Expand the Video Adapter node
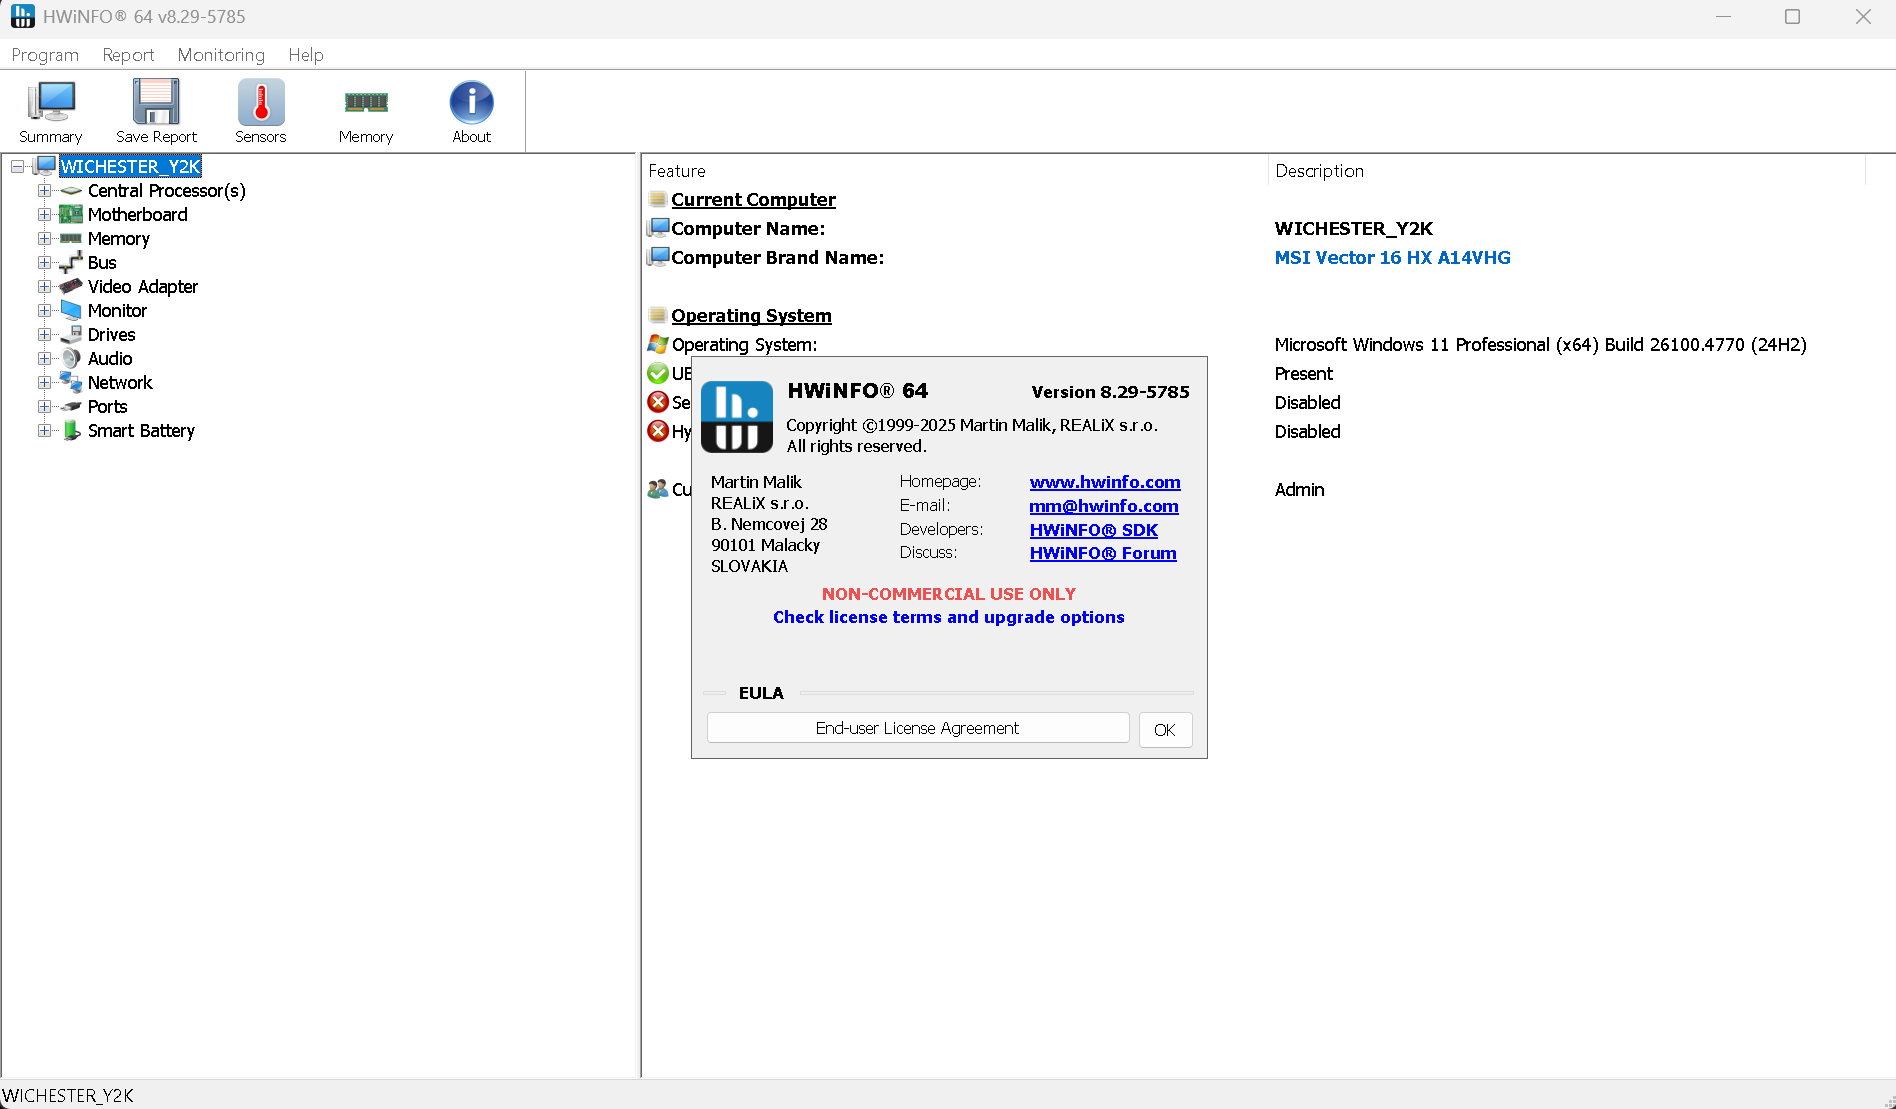1896x1109 pixels. pyautogui.click(x=44, y=286)
